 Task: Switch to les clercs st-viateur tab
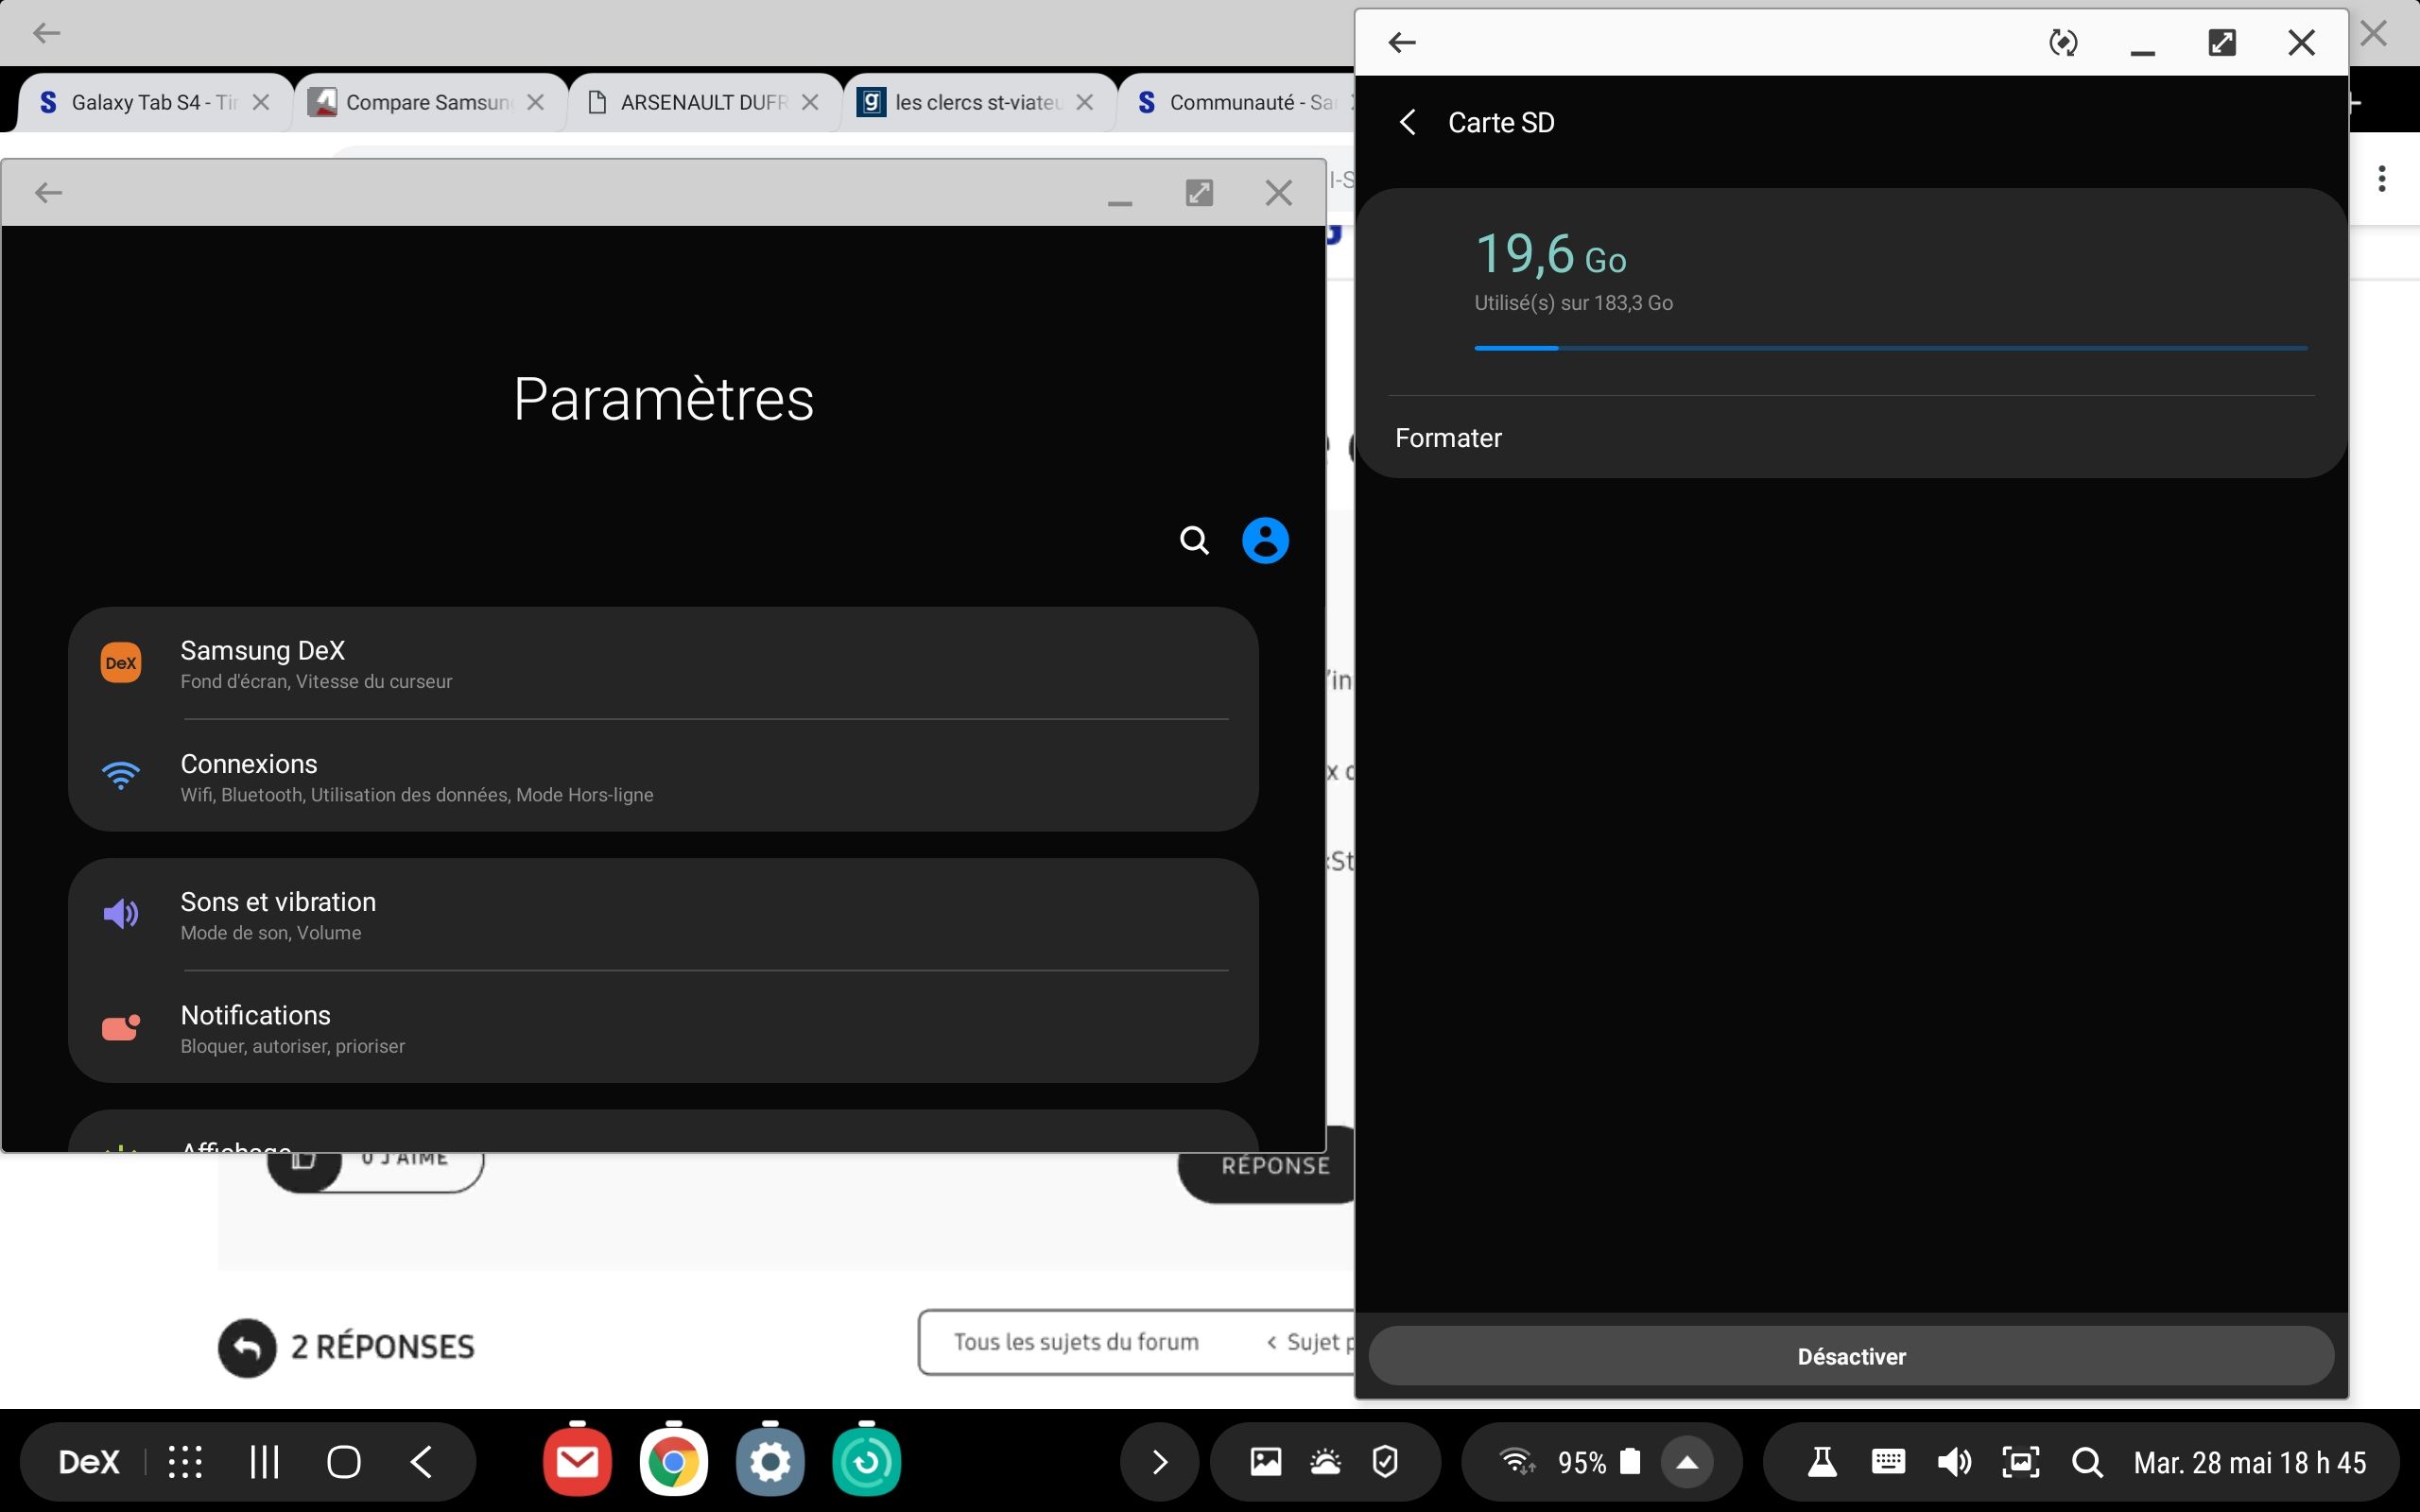coord(975,102)
